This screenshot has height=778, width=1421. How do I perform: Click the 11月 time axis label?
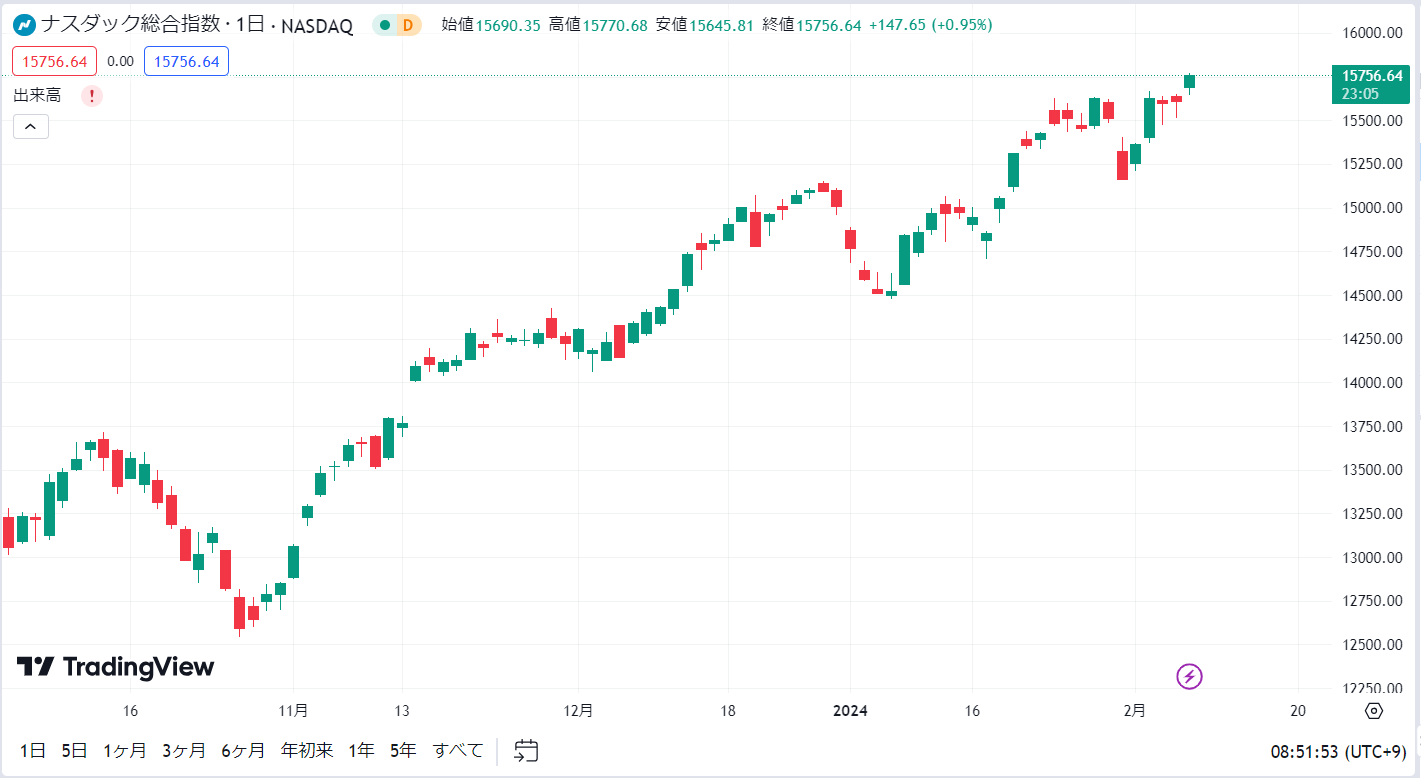pyautogui.click(x=293, y=711)
